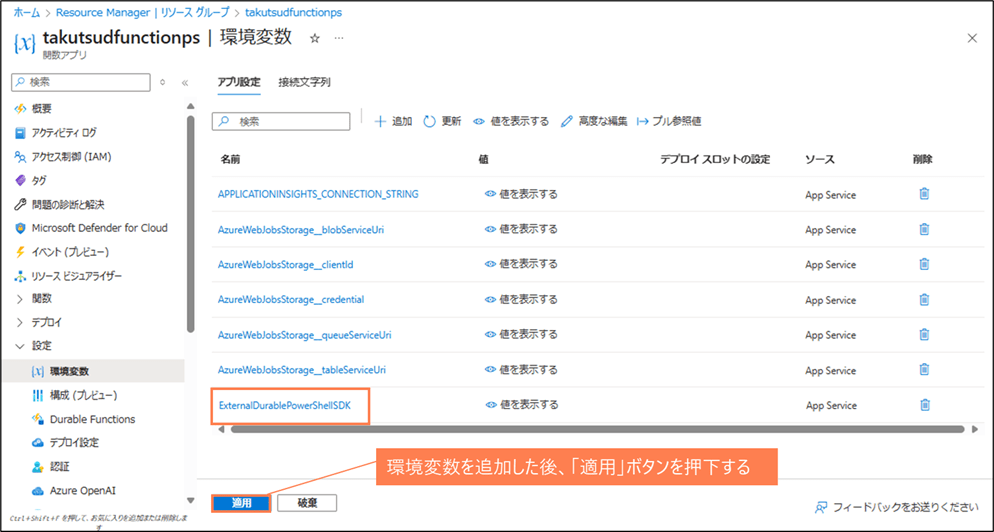The width and height of the screenshot is (994, 532).
Task: Show value for AzureWebJobsStorage__credential
Action: (521, 299)
